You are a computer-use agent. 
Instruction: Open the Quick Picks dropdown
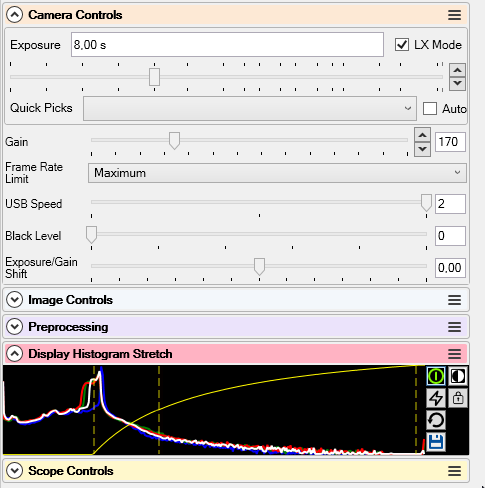250,108
